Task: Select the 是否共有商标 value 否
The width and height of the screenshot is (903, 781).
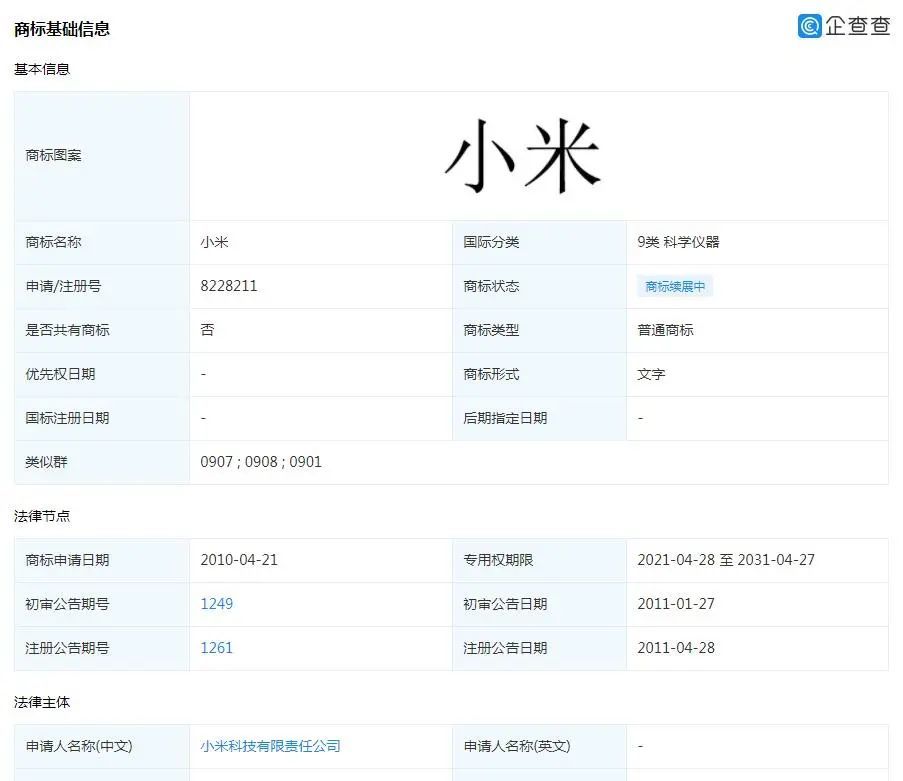Action: pos(207,330)
